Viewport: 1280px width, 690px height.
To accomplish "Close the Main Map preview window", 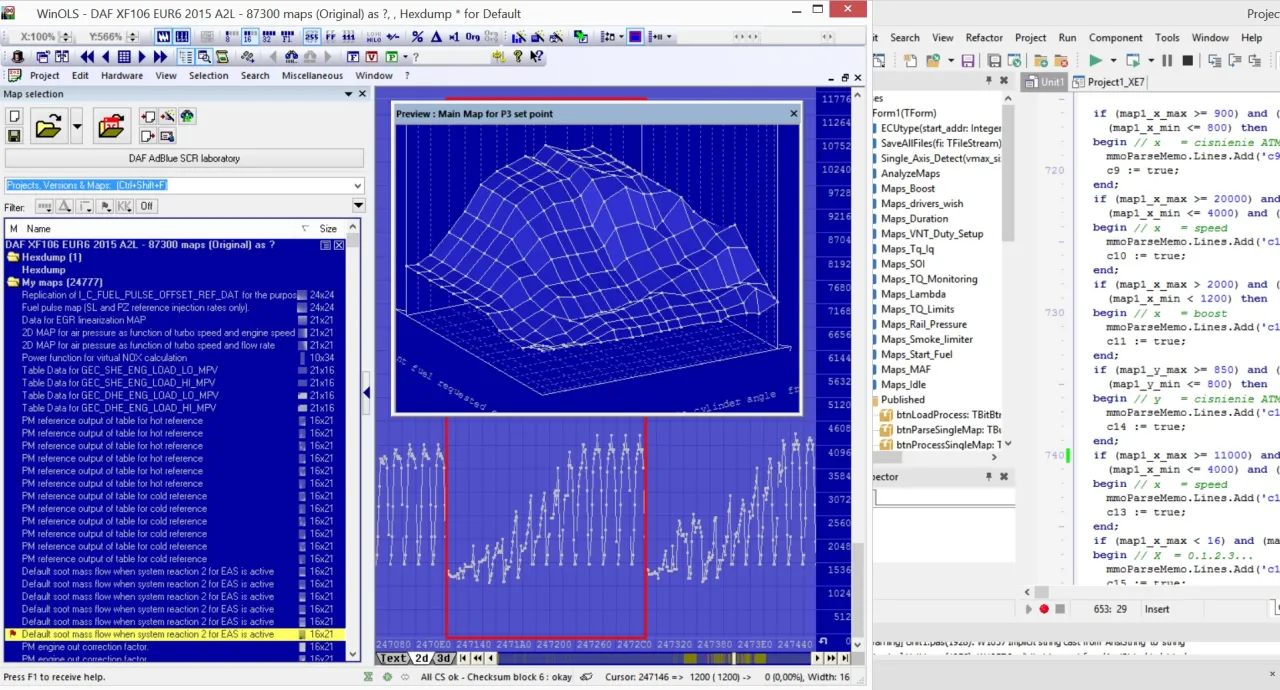I will (x=794, y=114).
